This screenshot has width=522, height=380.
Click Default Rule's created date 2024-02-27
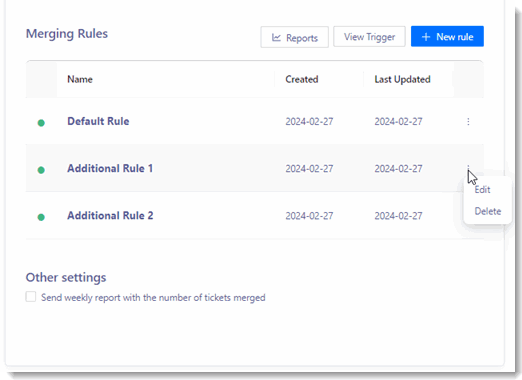point(309,121)
